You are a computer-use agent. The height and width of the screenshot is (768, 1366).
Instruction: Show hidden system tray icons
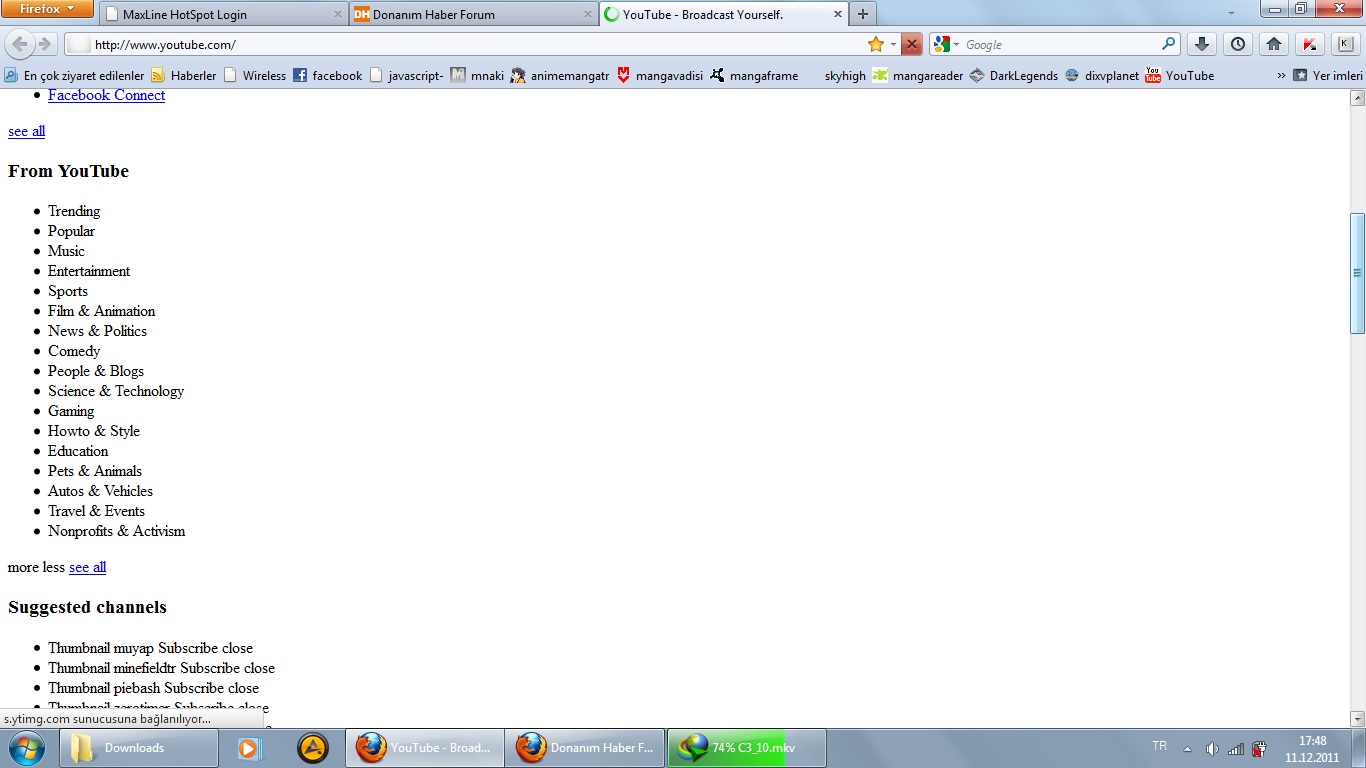(x=1187, y=748)
